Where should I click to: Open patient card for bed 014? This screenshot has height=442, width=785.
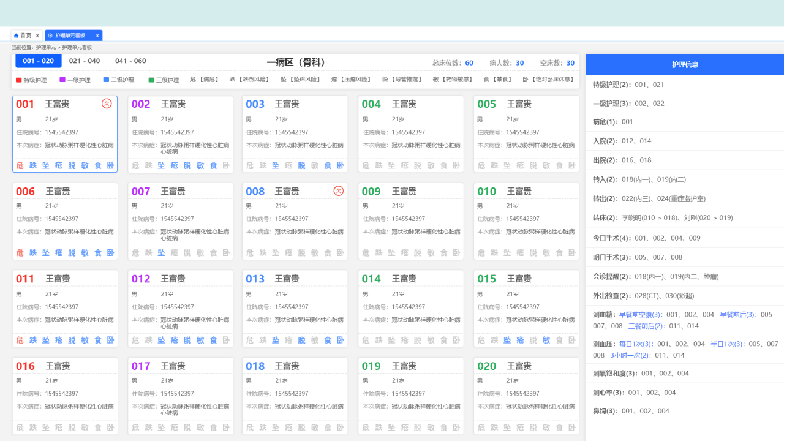[x=412, y=309]
